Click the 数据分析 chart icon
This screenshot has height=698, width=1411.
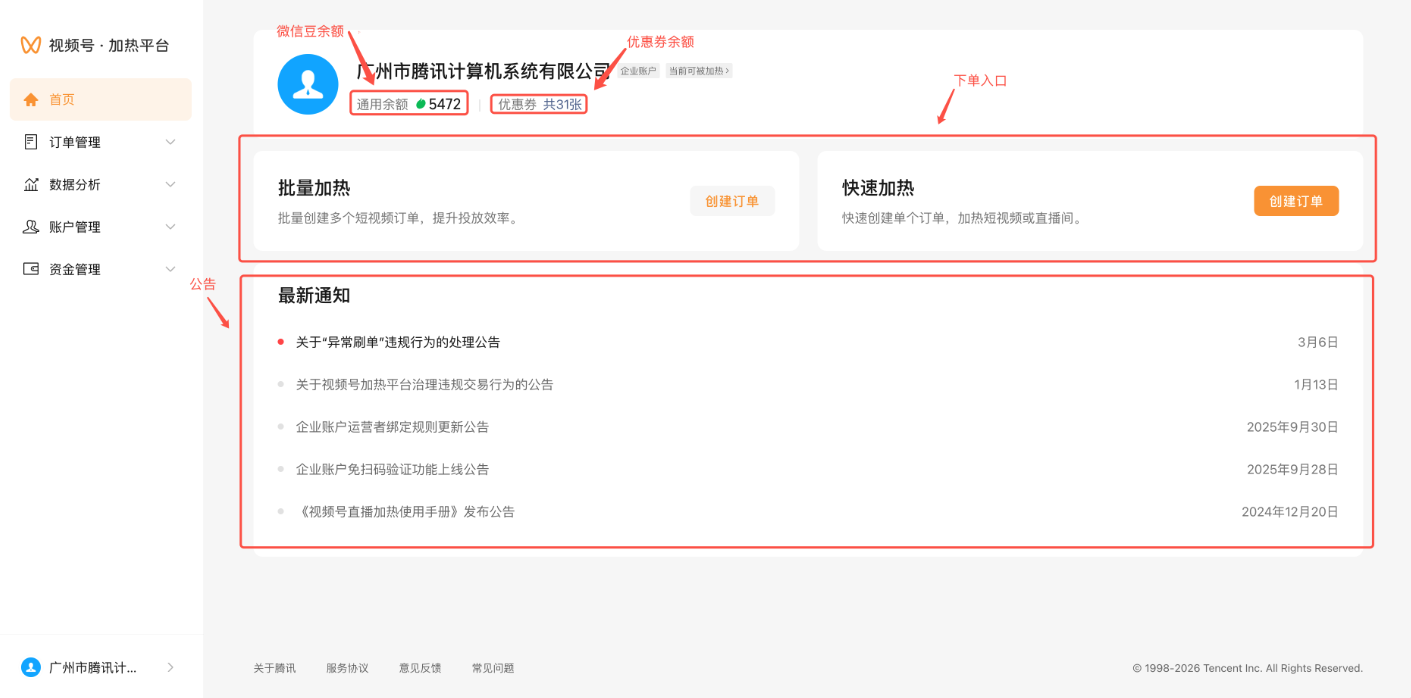pos(31,184)
